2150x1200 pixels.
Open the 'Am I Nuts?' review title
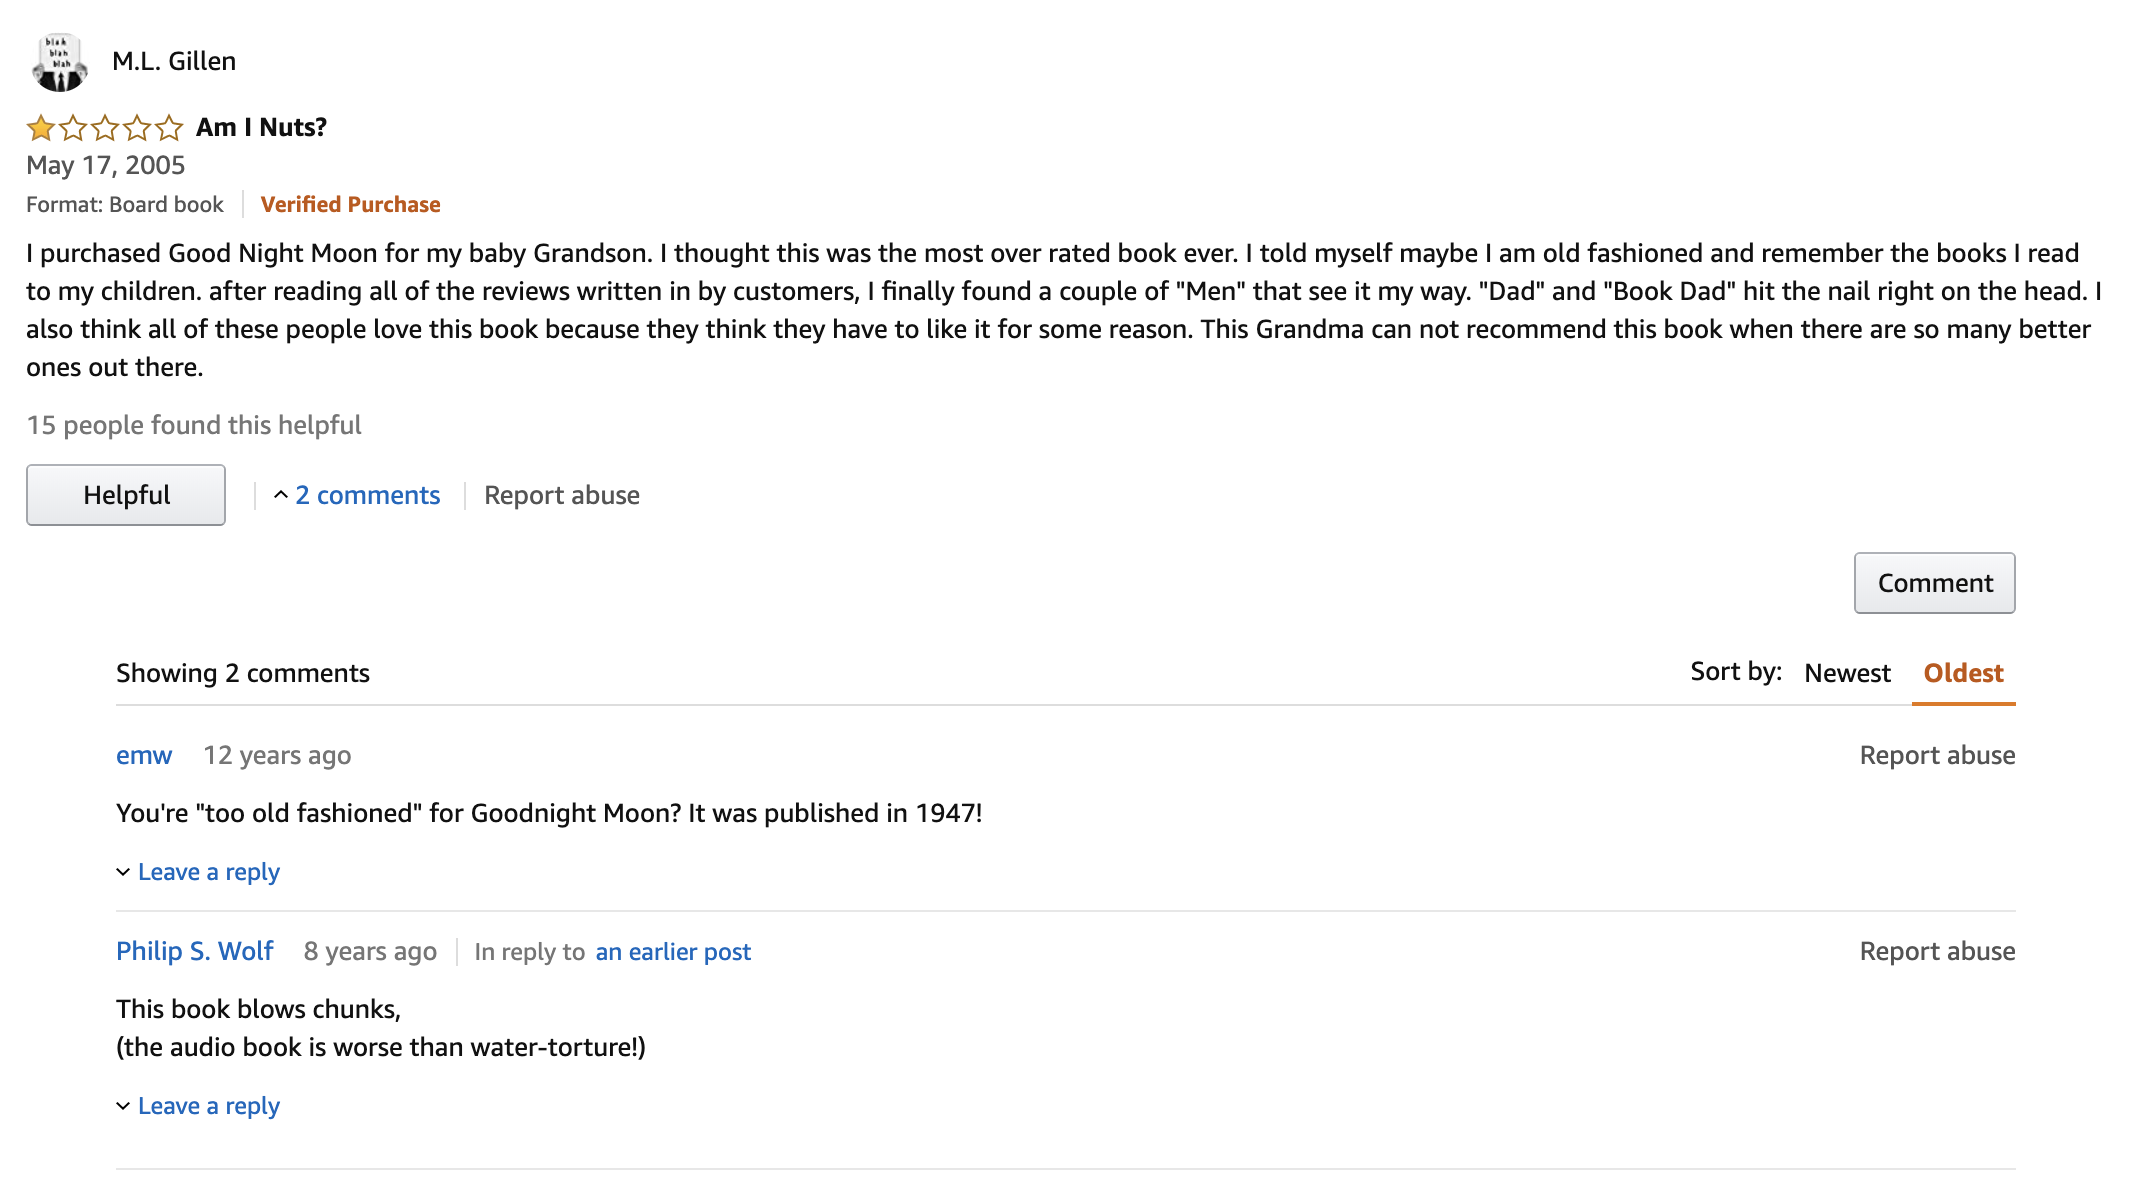261,127
